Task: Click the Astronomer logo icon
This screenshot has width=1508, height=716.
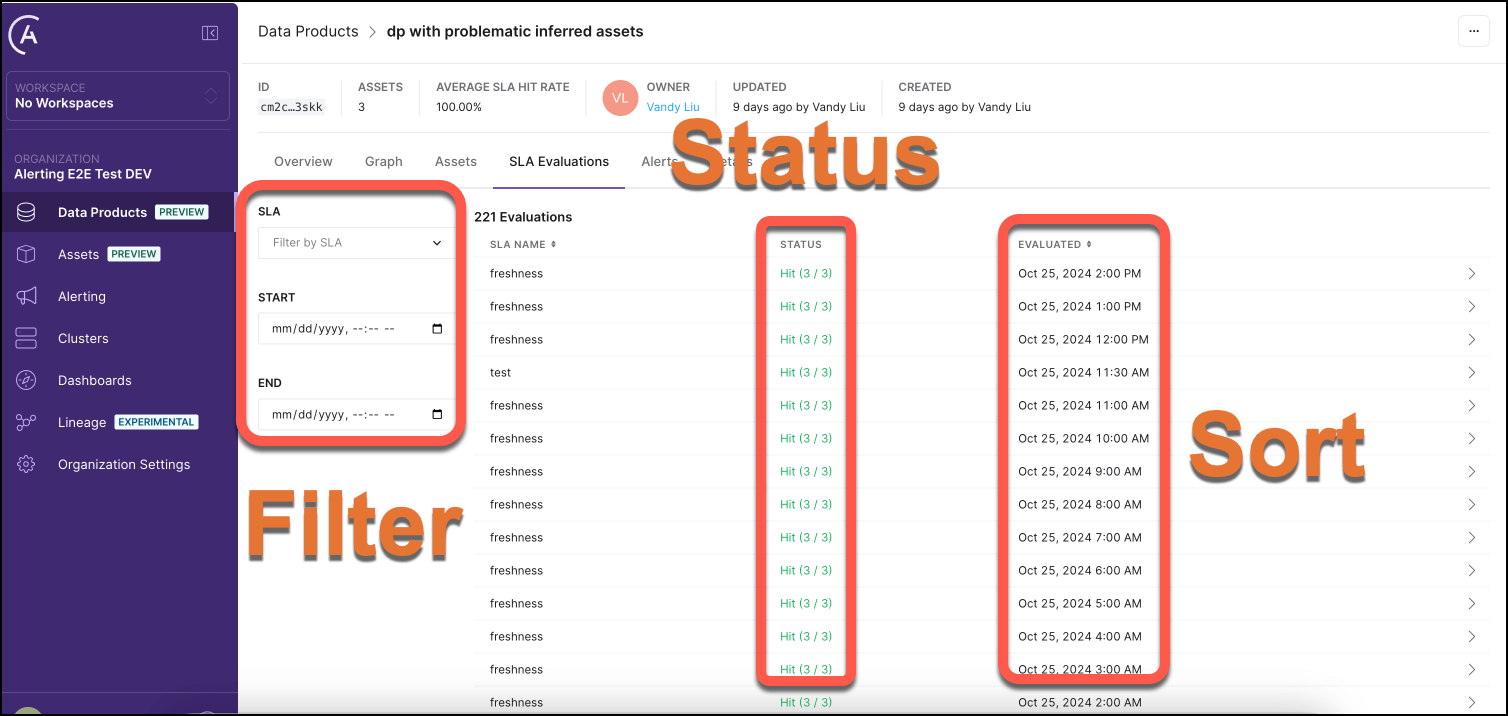Action: pos(25,36)
